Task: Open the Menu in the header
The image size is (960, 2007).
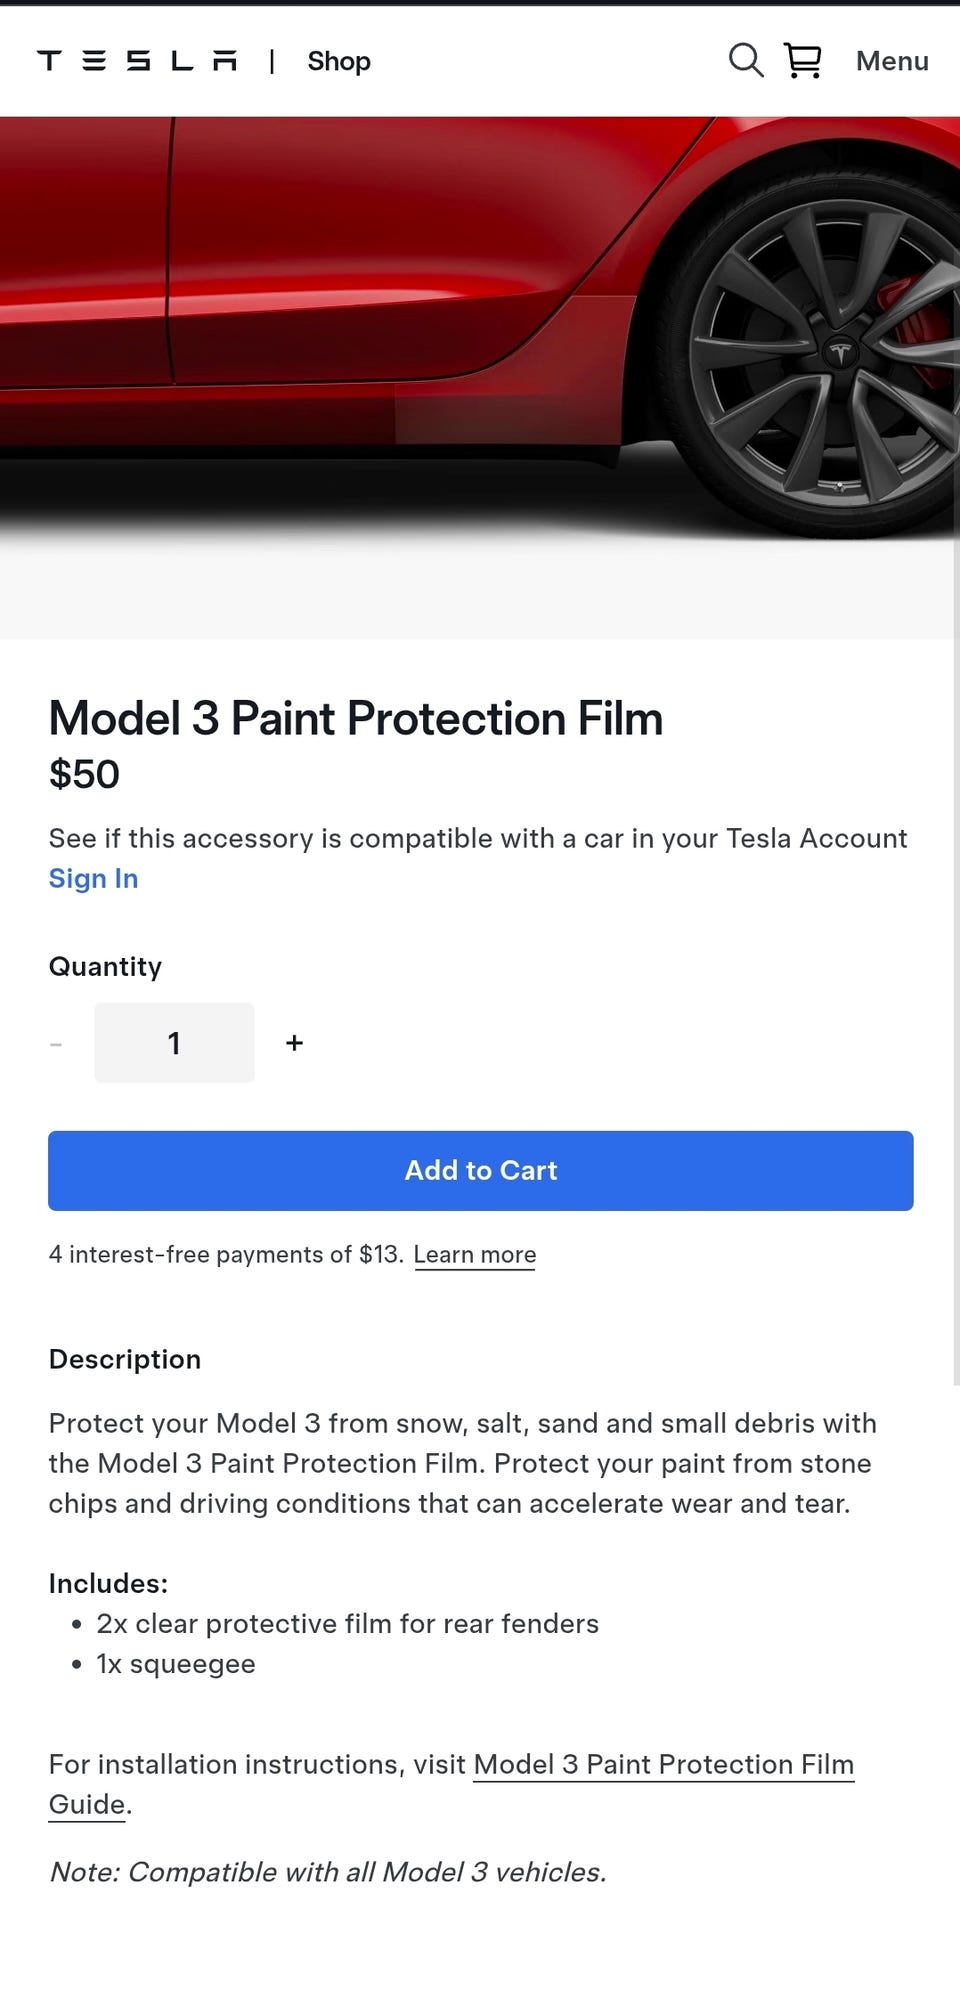Action: (891, 61)
